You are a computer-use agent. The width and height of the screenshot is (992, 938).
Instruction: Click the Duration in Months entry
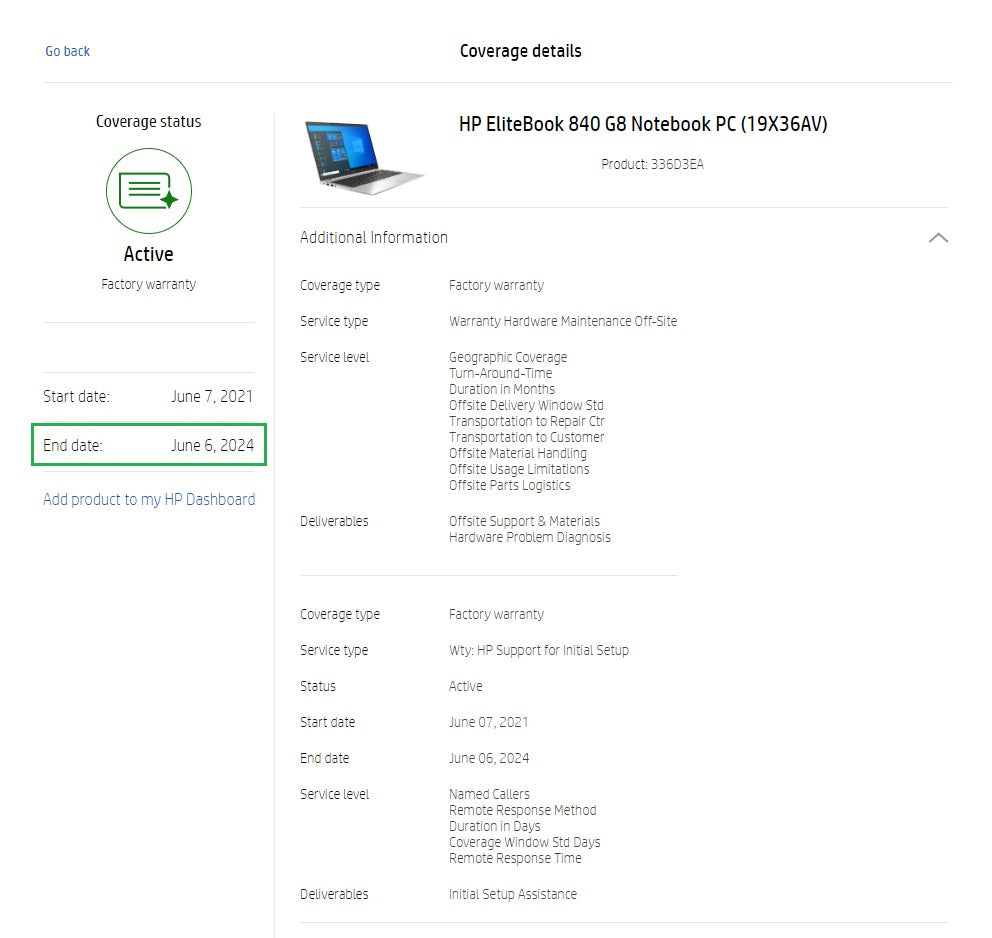point(502,389)
